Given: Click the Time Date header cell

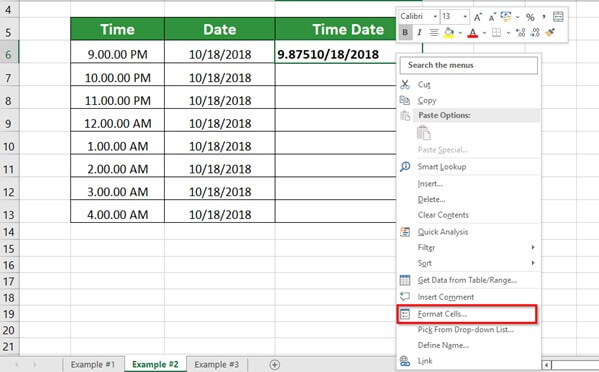Looking at the screenshot, I should point(335,29).
